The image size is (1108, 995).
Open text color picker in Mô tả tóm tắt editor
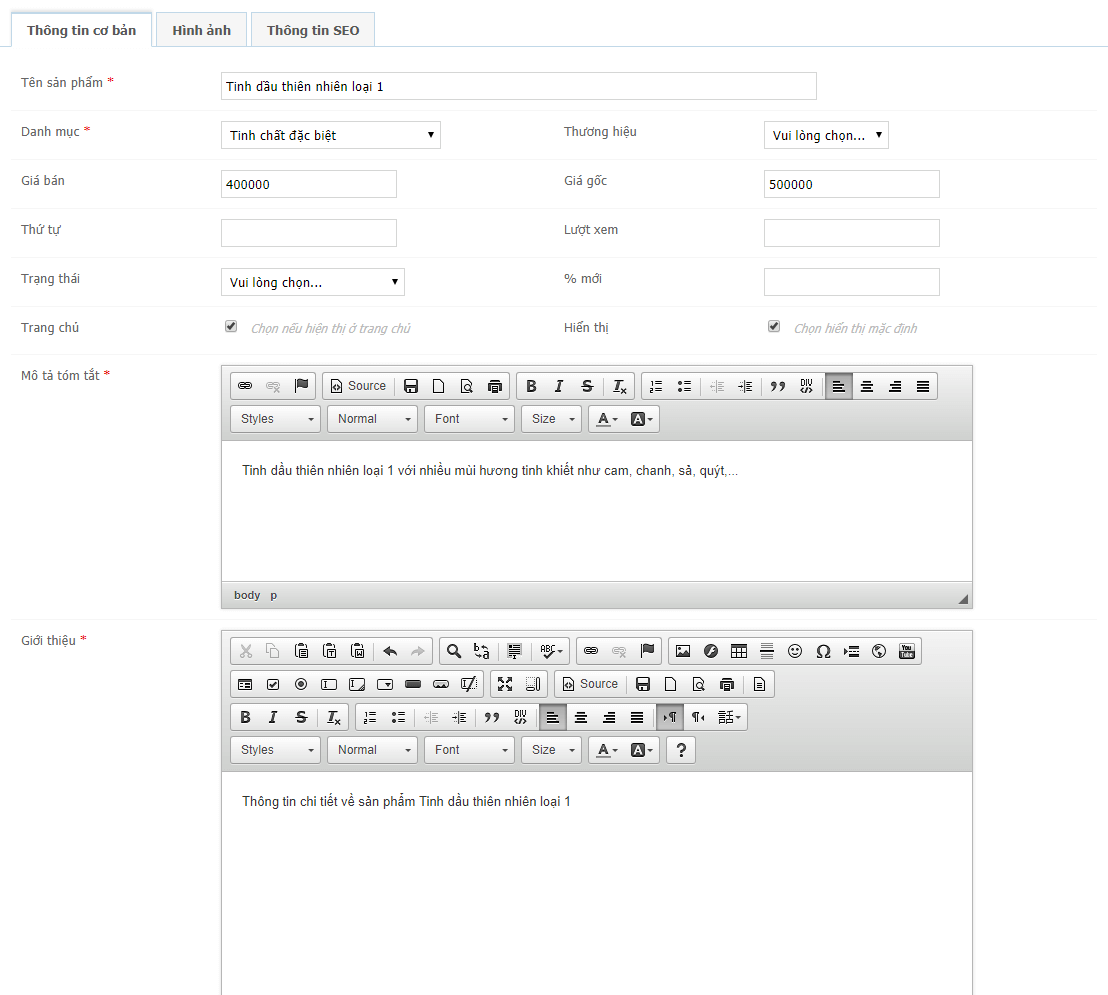click(607, 419)
